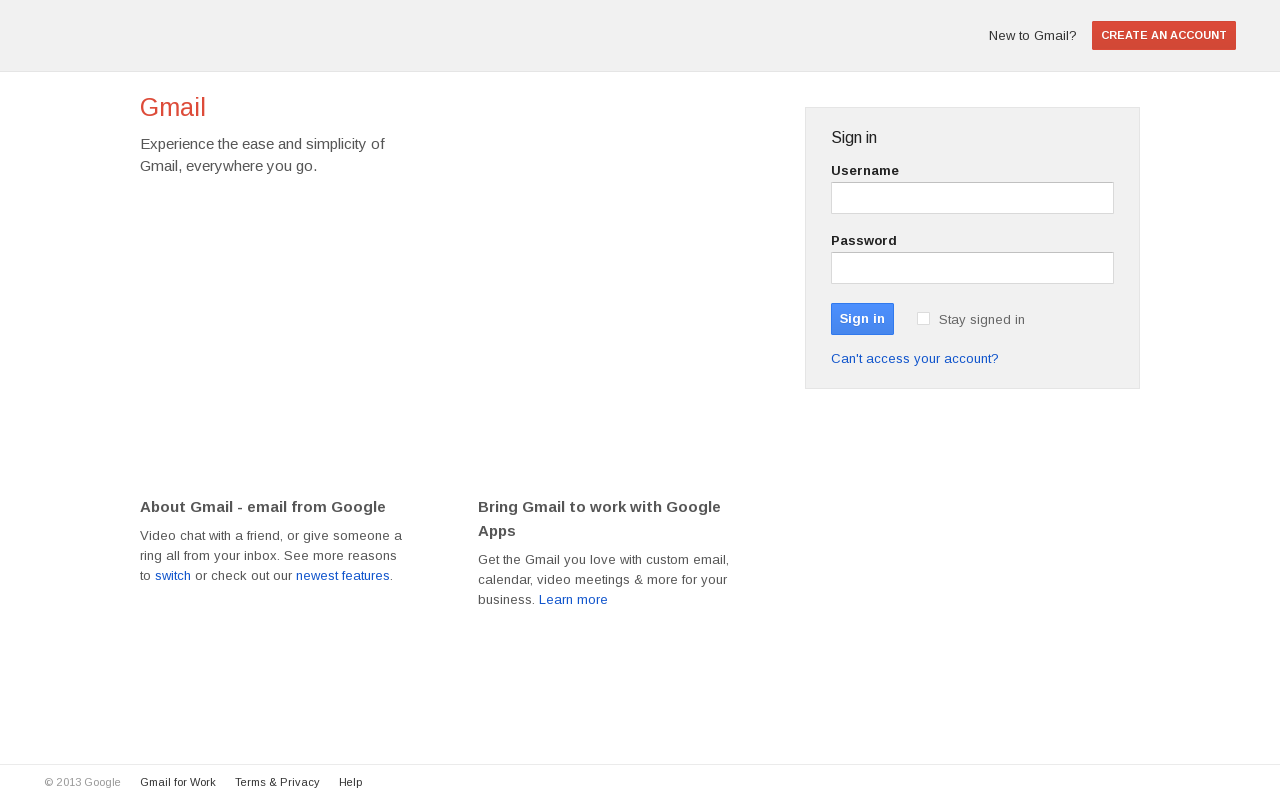Screen dimensions: 1280x800
Task: Click the blue Sign in button
Action: coord(862,319)
